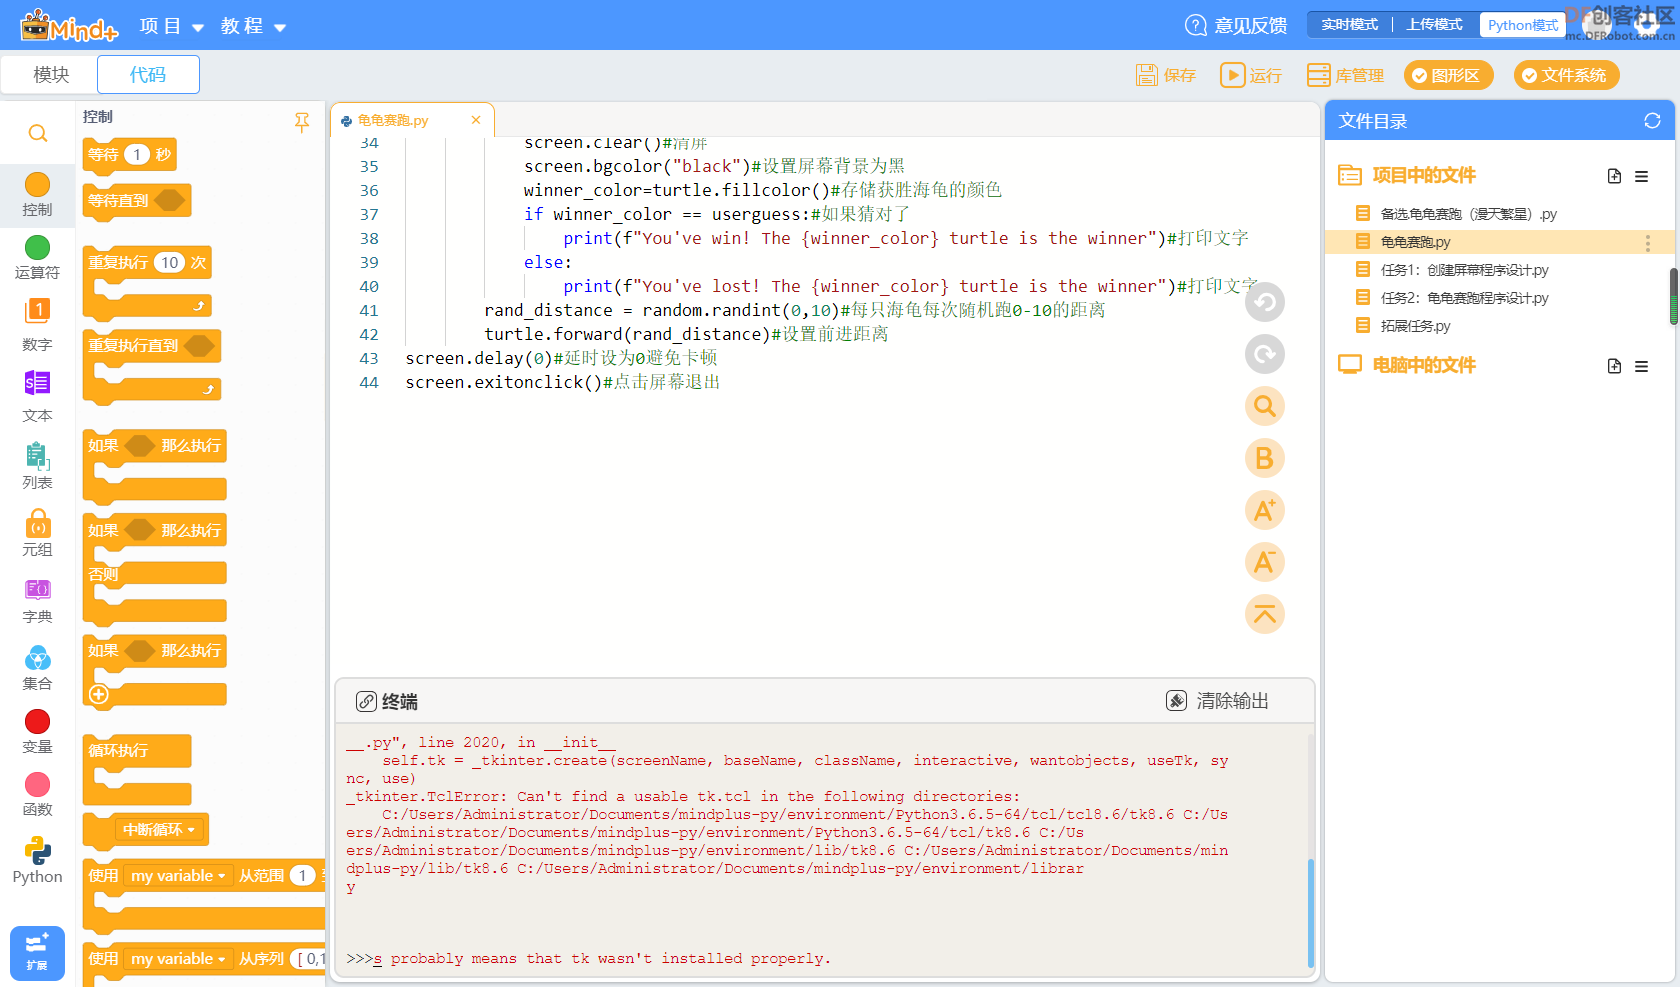
Task: Click the undo round button in the editor
Action: pos(1264,302)
